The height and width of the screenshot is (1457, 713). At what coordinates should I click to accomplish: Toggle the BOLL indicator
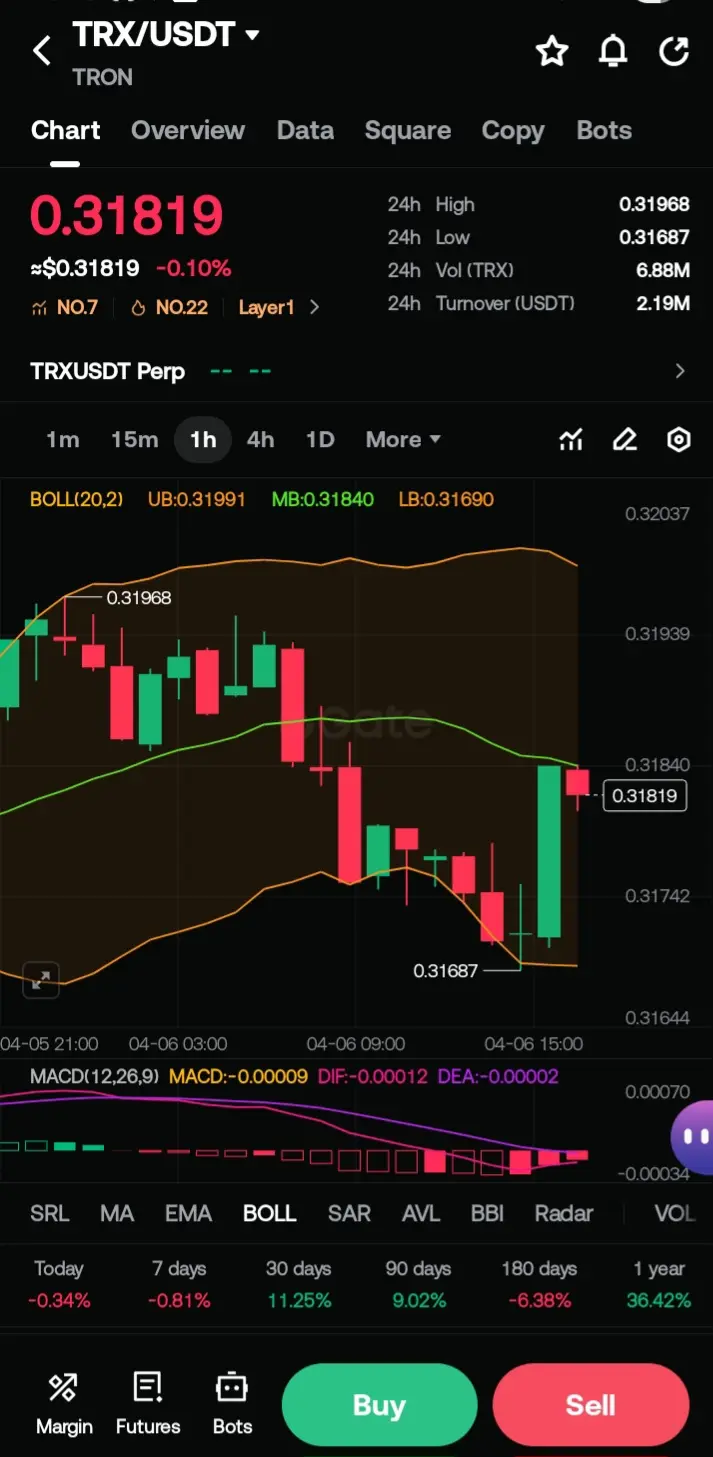point(270,1214)
